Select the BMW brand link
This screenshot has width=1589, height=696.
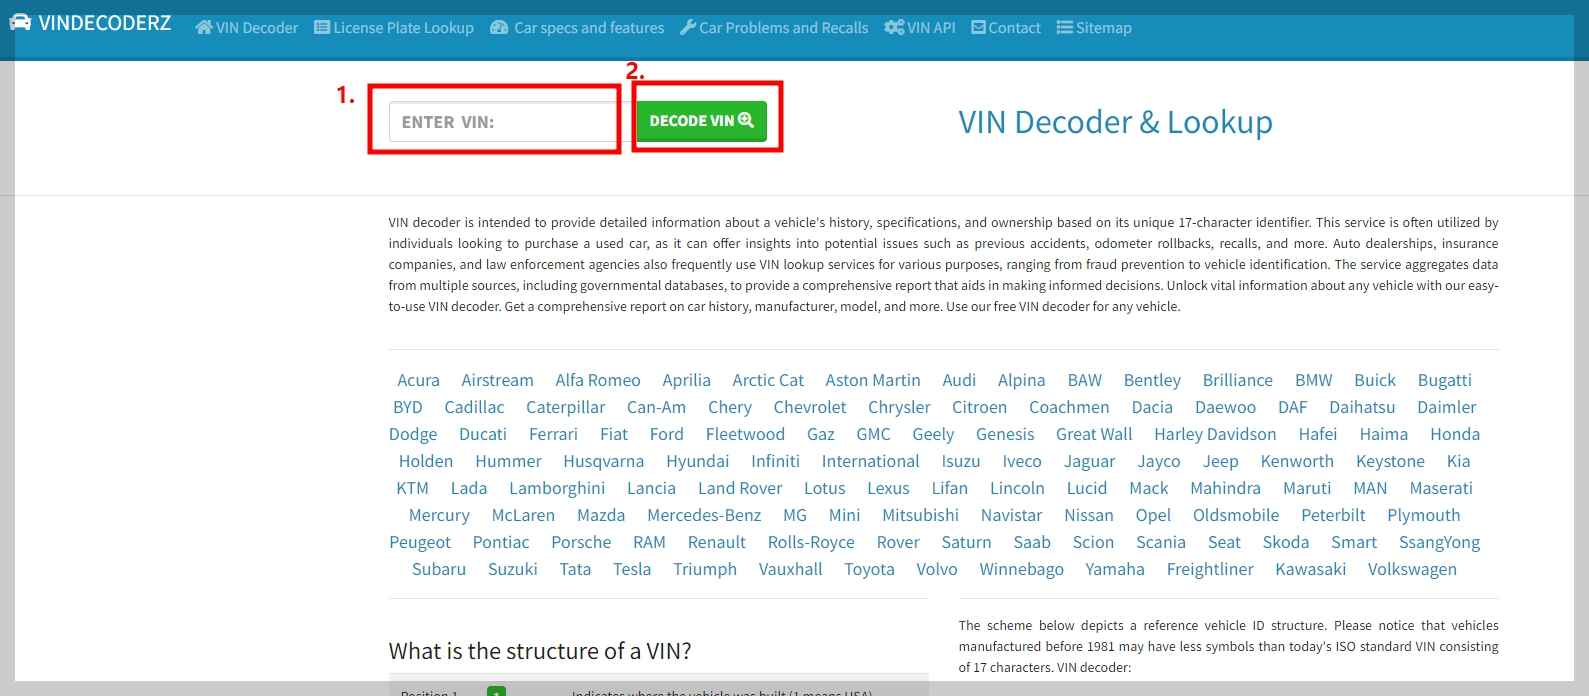tap(1314, 380)
